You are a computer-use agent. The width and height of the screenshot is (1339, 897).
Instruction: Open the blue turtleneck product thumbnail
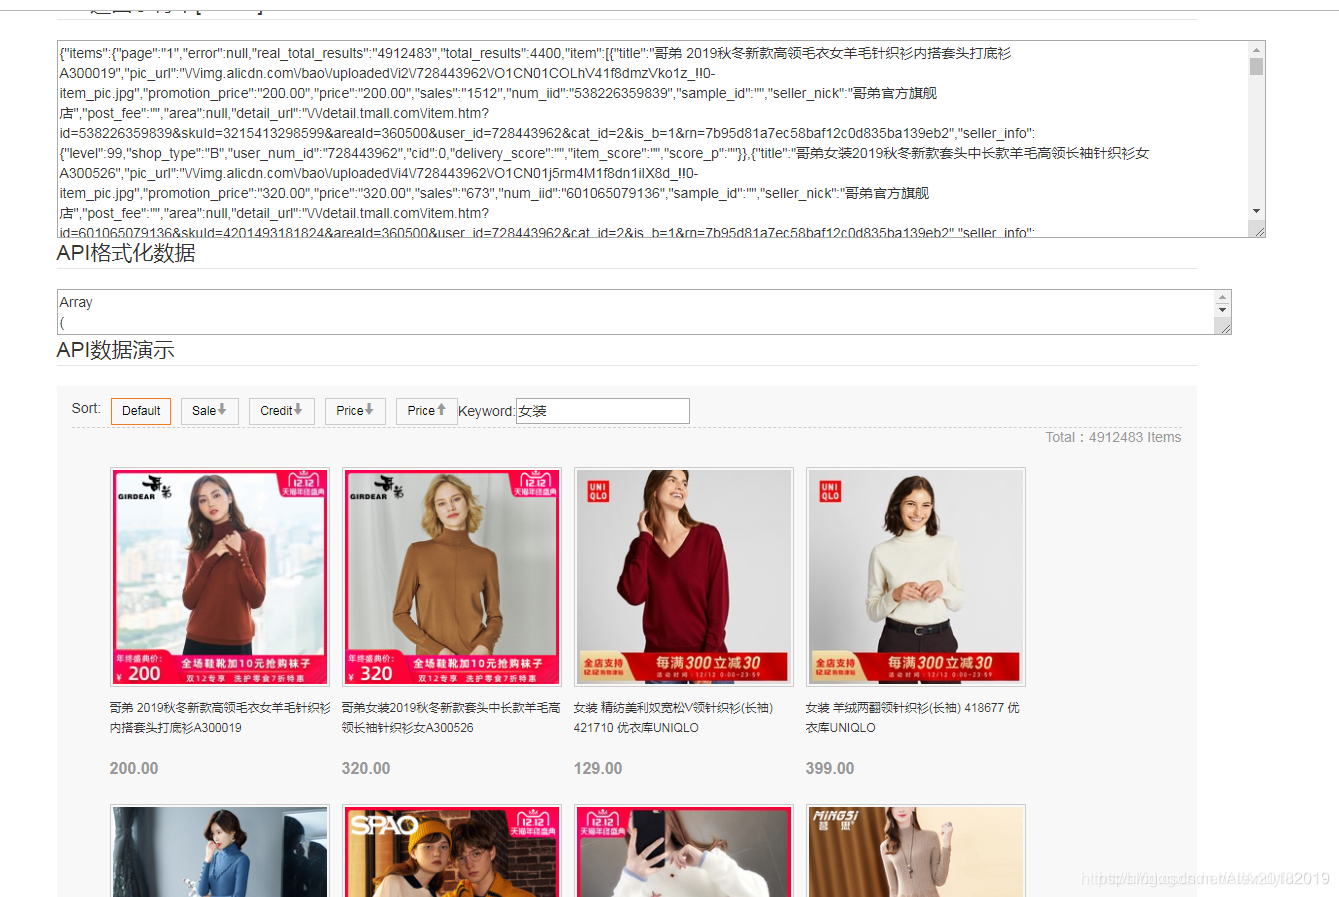pos(220,850)
